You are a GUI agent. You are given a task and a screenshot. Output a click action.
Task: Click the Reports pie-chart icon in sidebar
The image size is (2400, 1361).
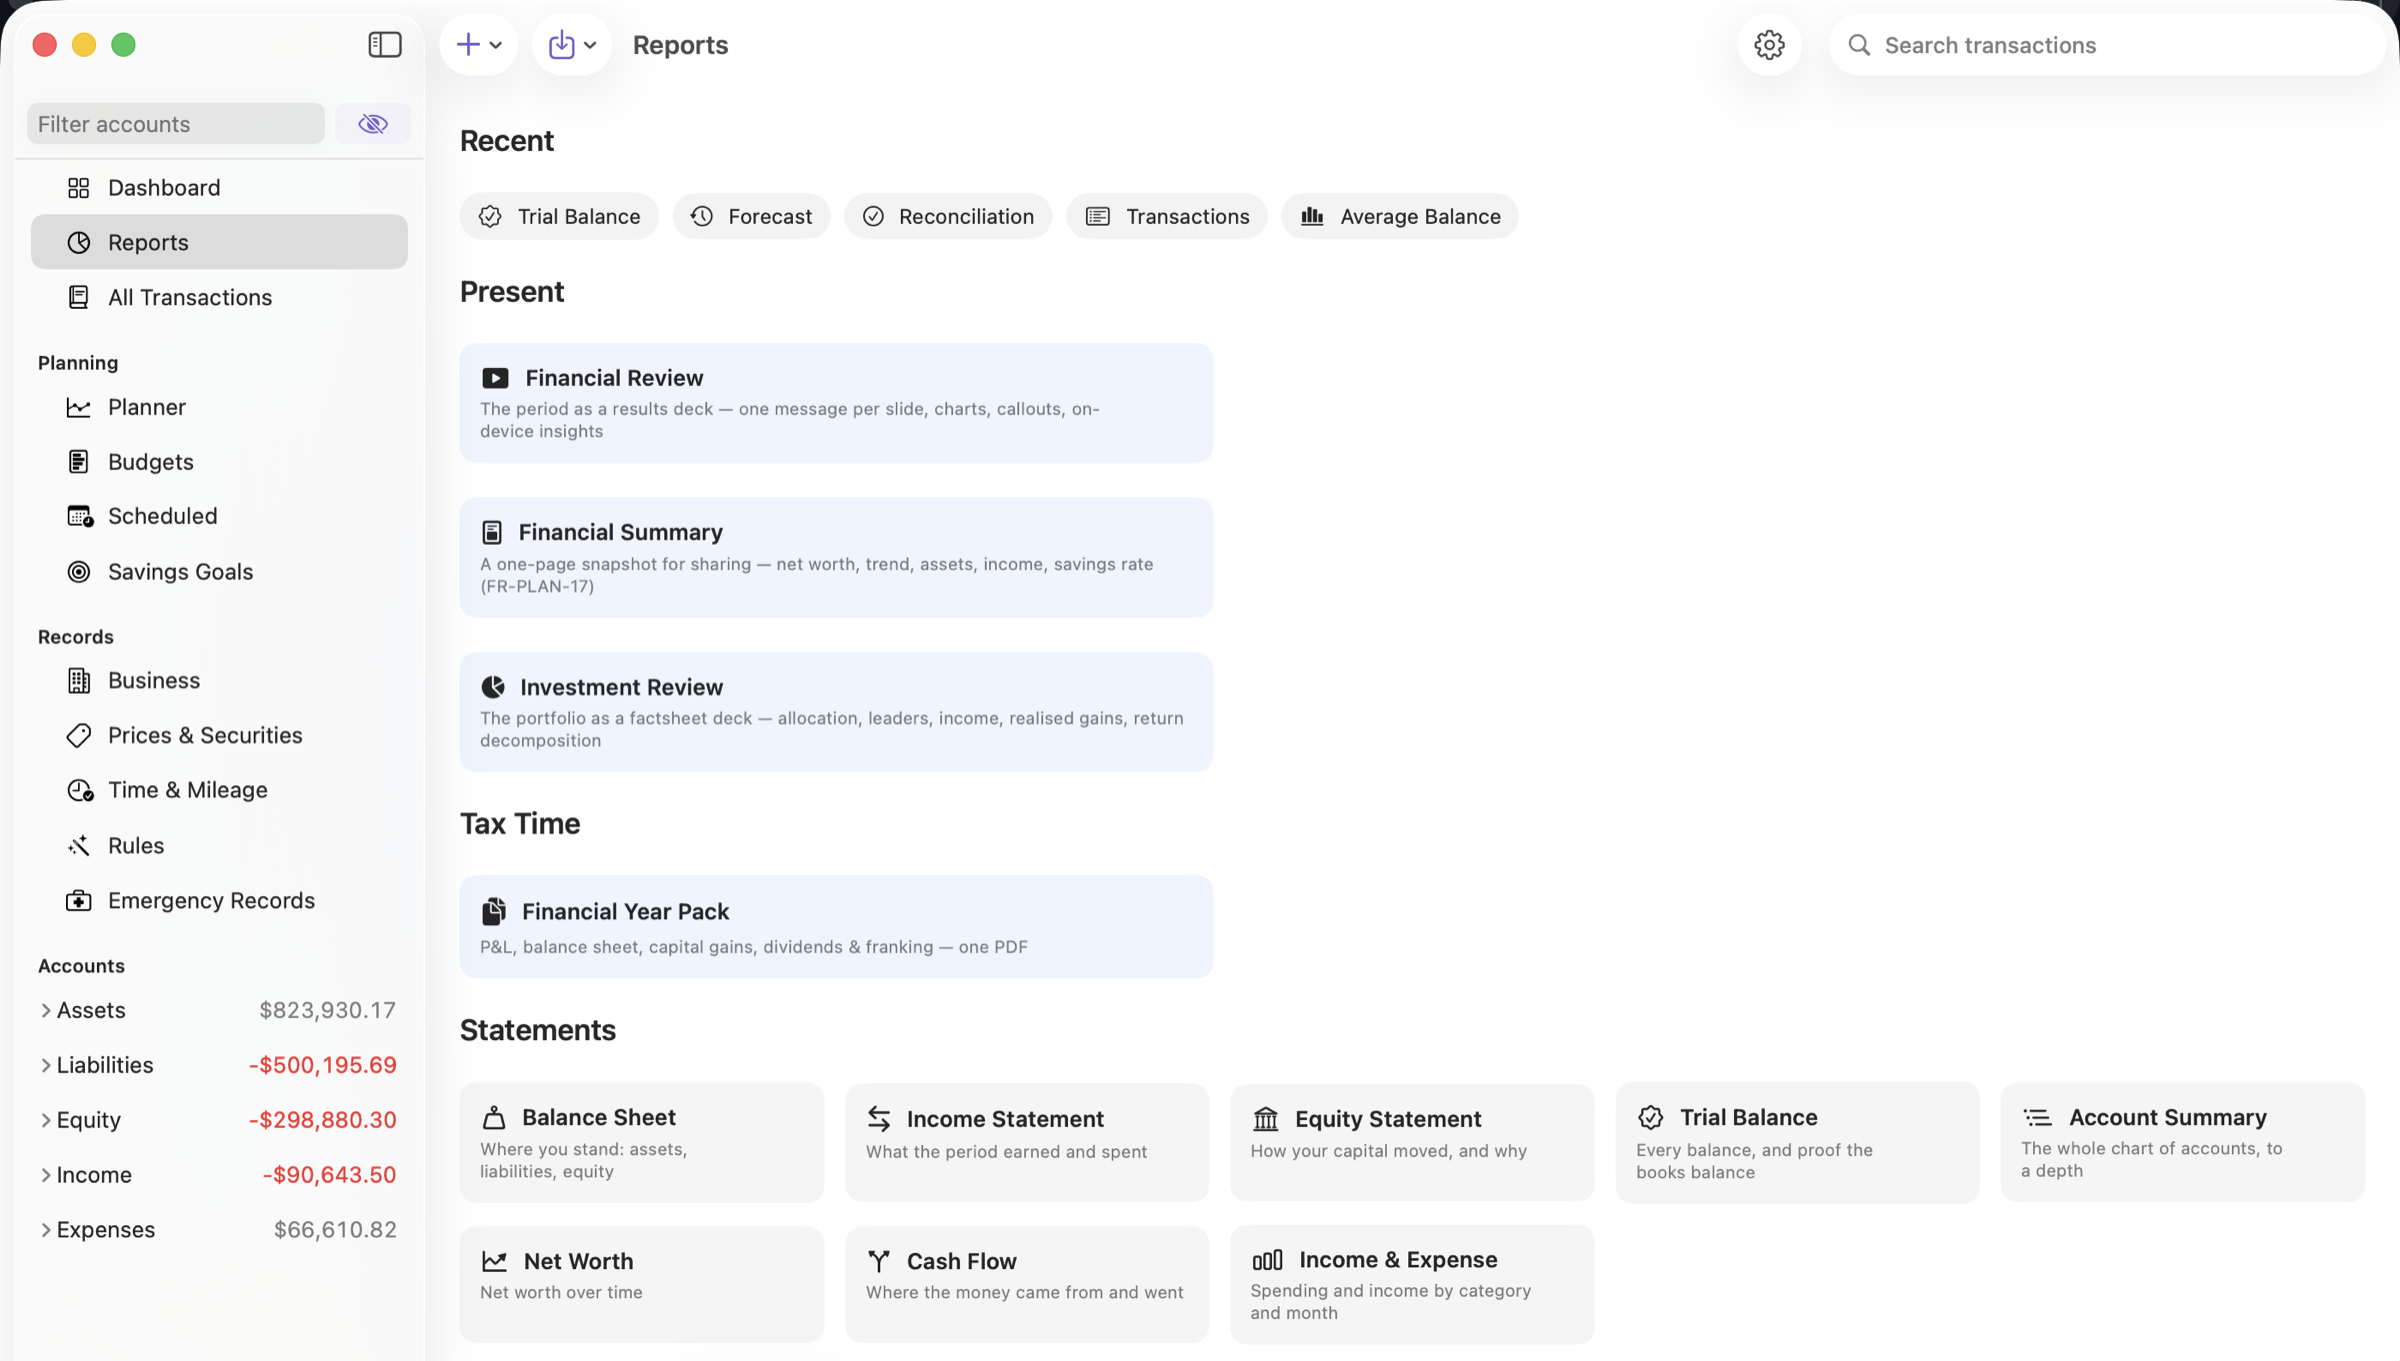[x=79, y=243]
